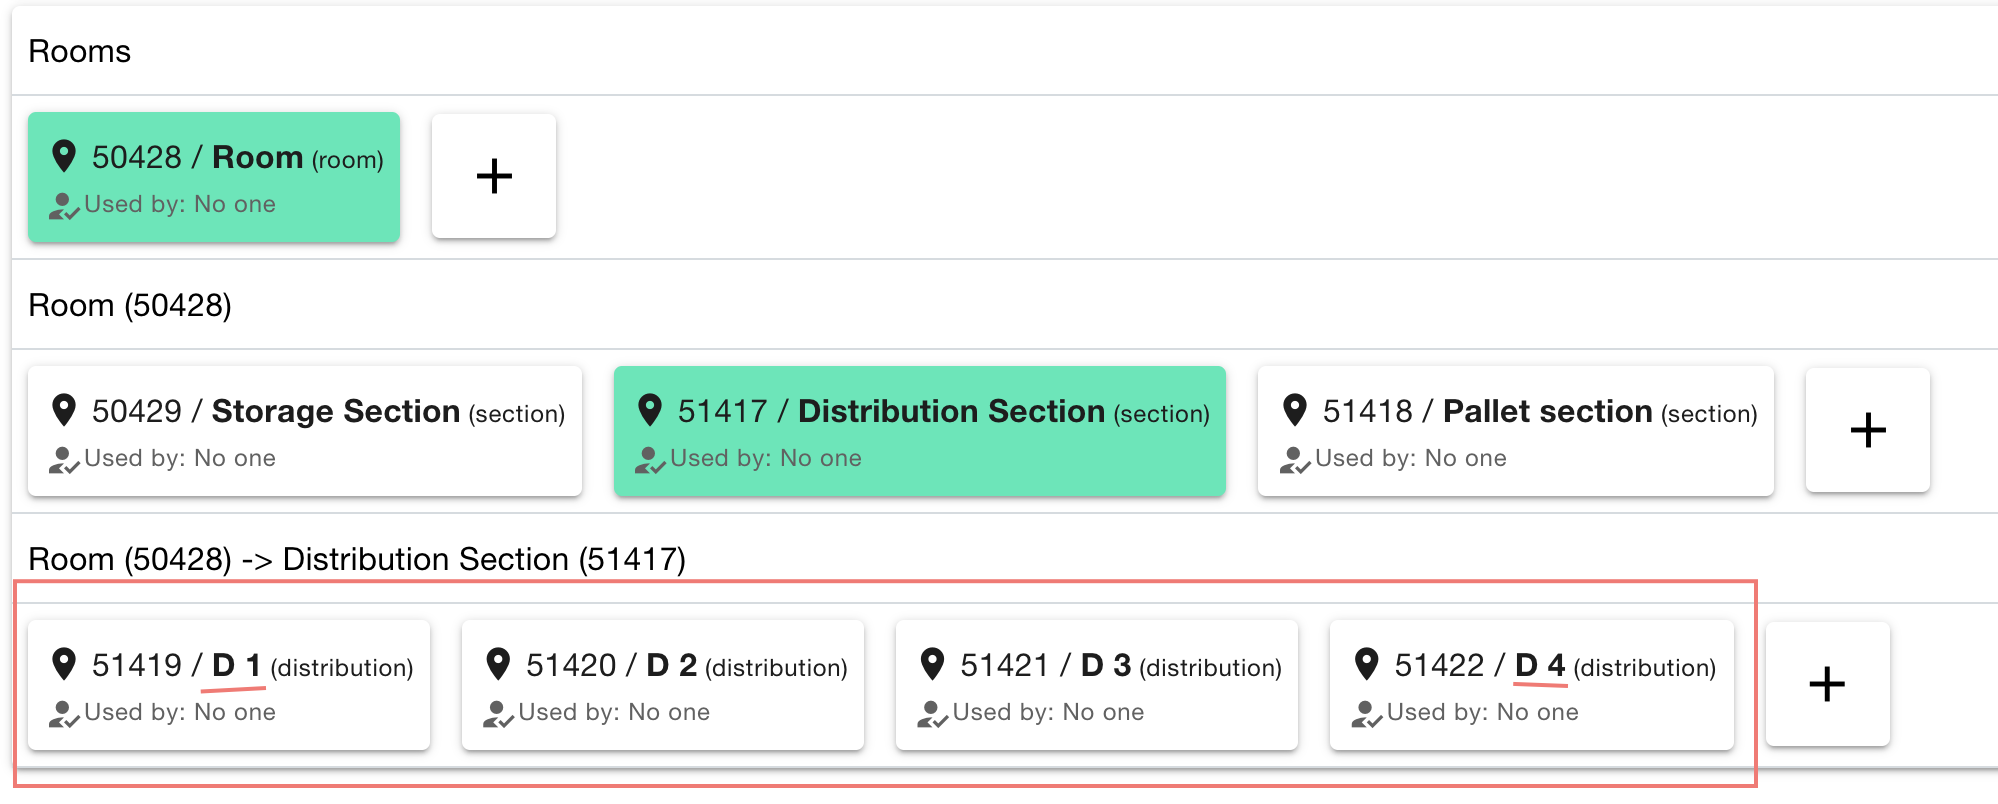1998x804 pixels.
Task: Click user-check icon on Room 50428 card
Action: (64, 206)
